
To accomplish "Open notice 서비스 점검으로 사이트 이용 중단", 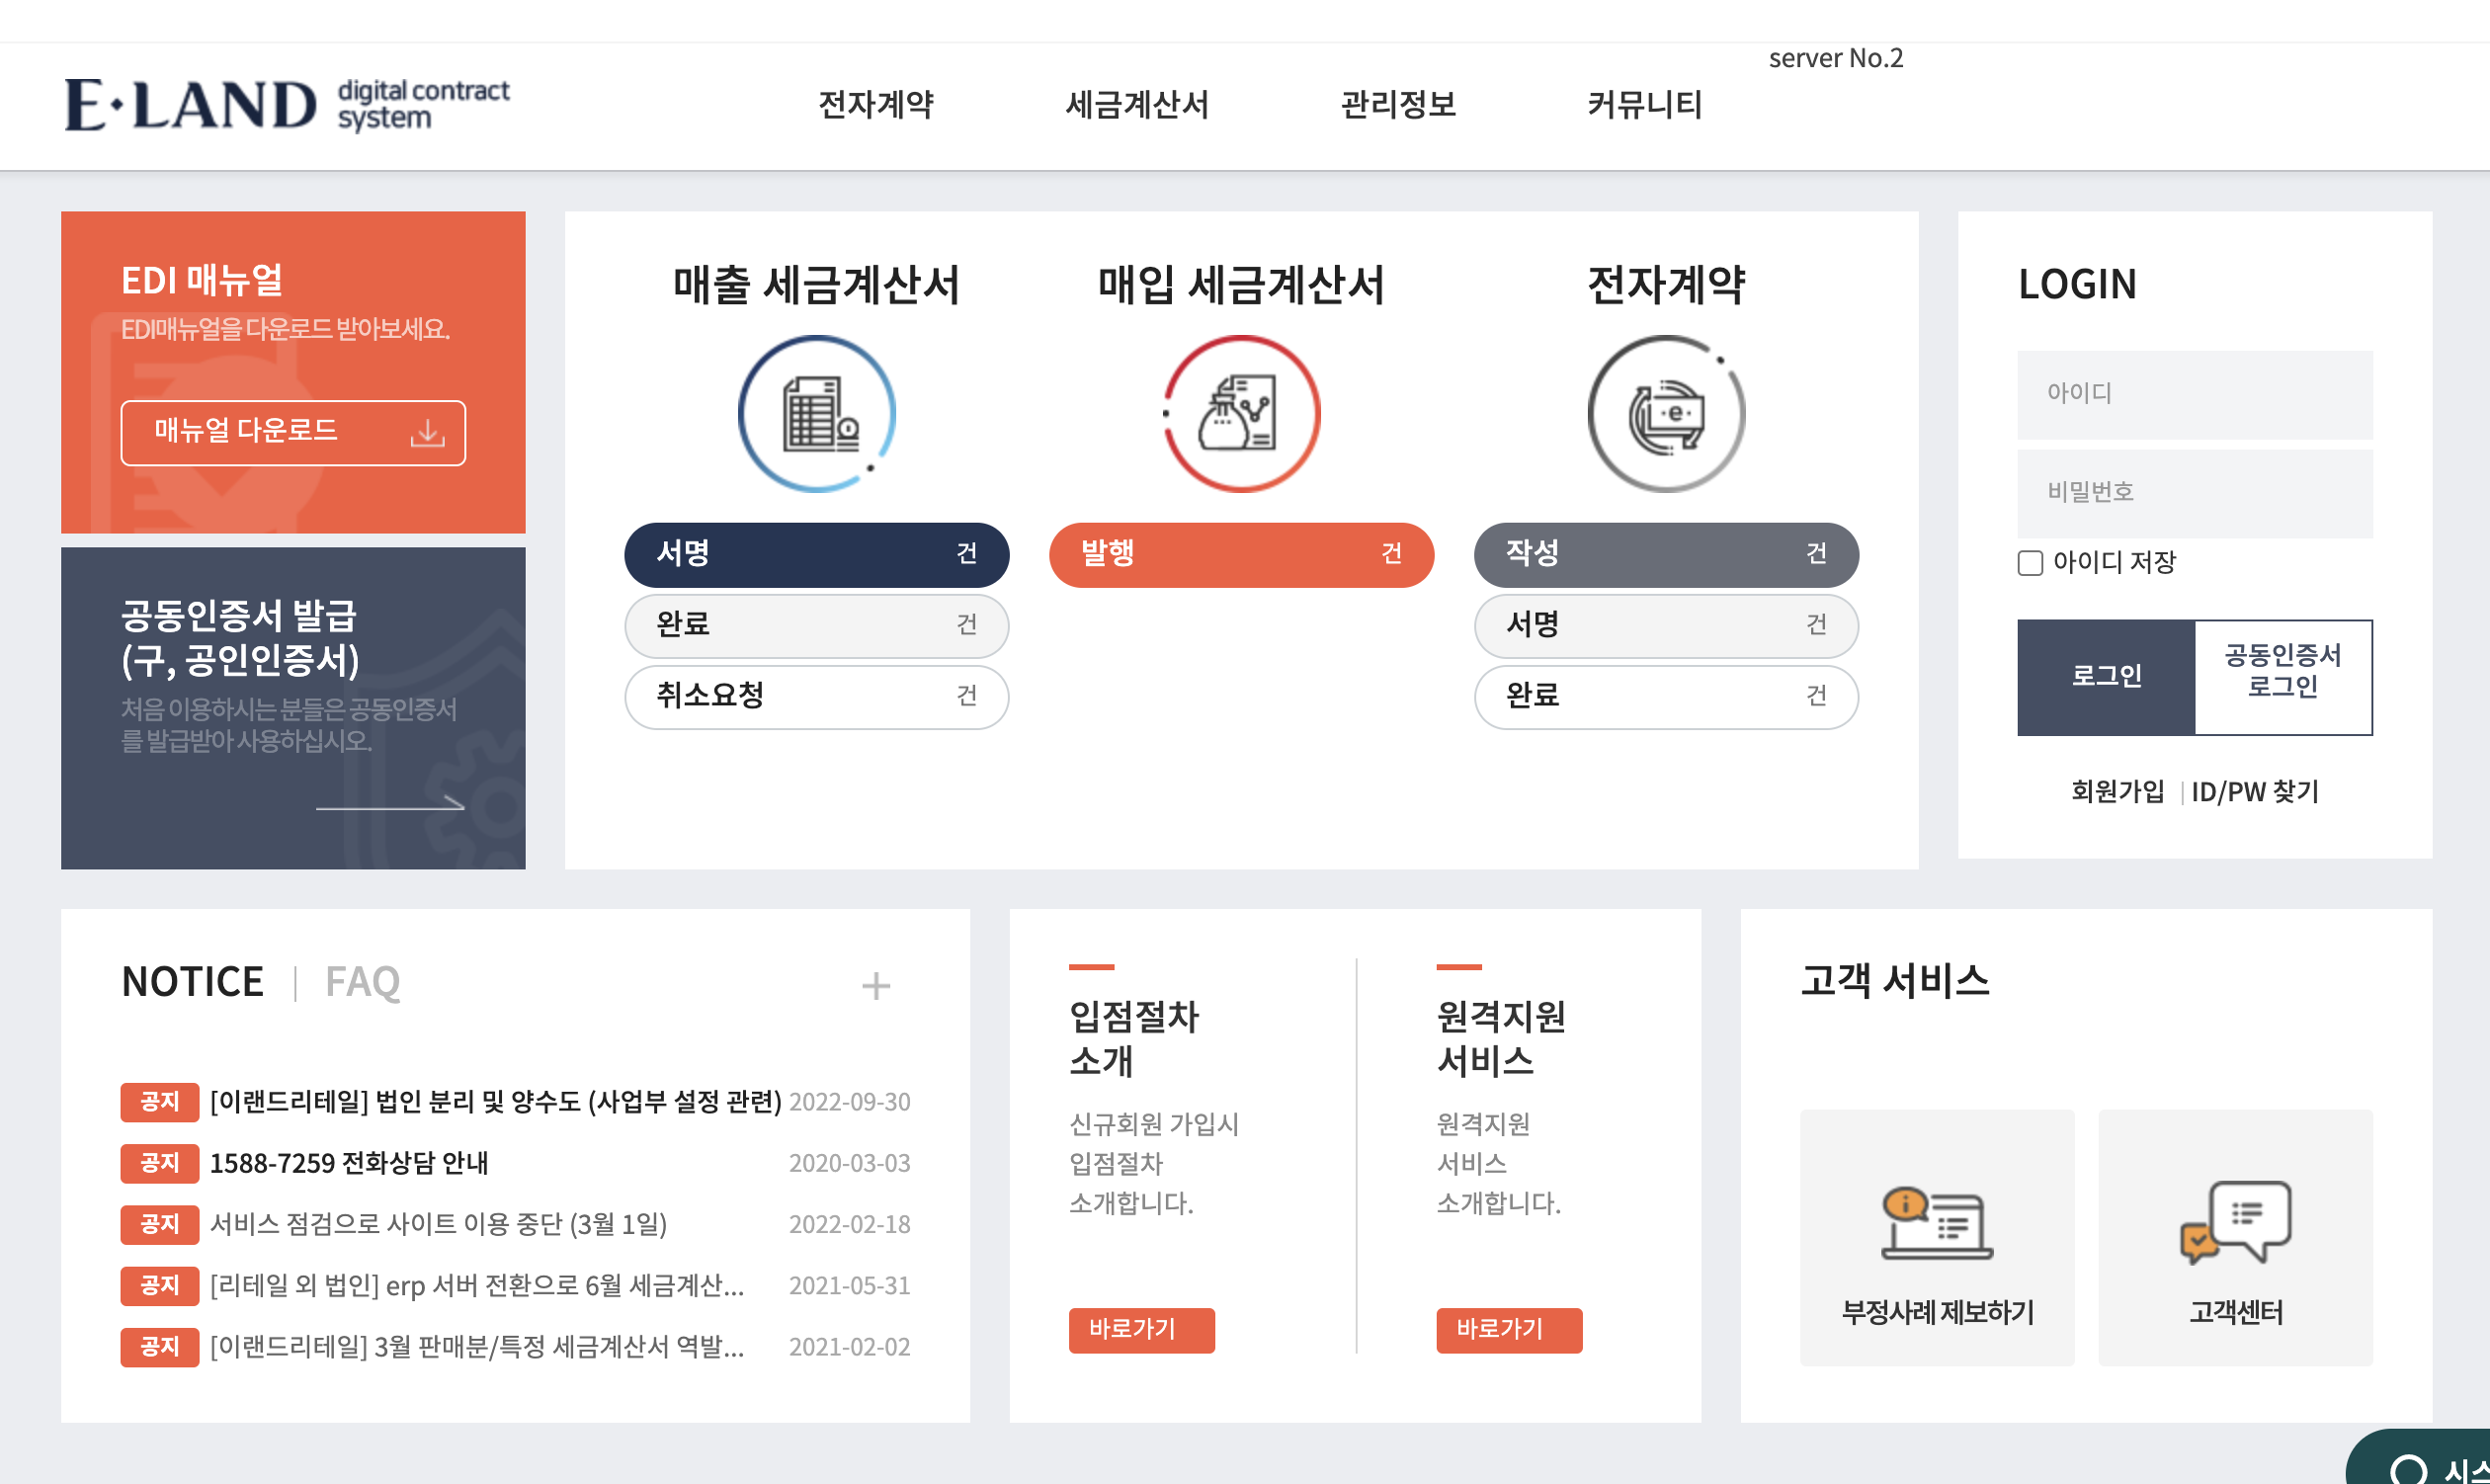I will (x=438, y=1224).
